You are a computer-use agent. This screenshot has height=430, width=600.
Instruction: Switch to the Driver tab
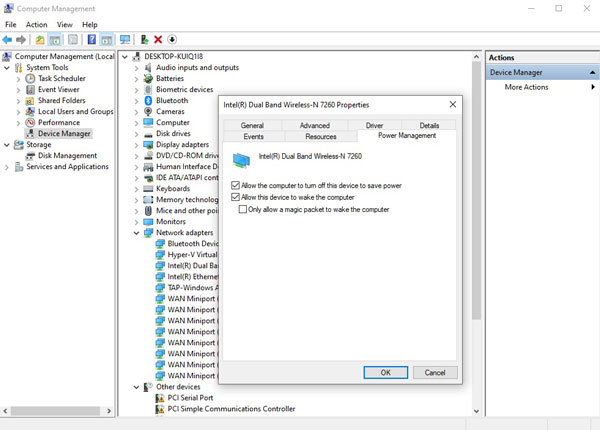click(x=374, y=125)
